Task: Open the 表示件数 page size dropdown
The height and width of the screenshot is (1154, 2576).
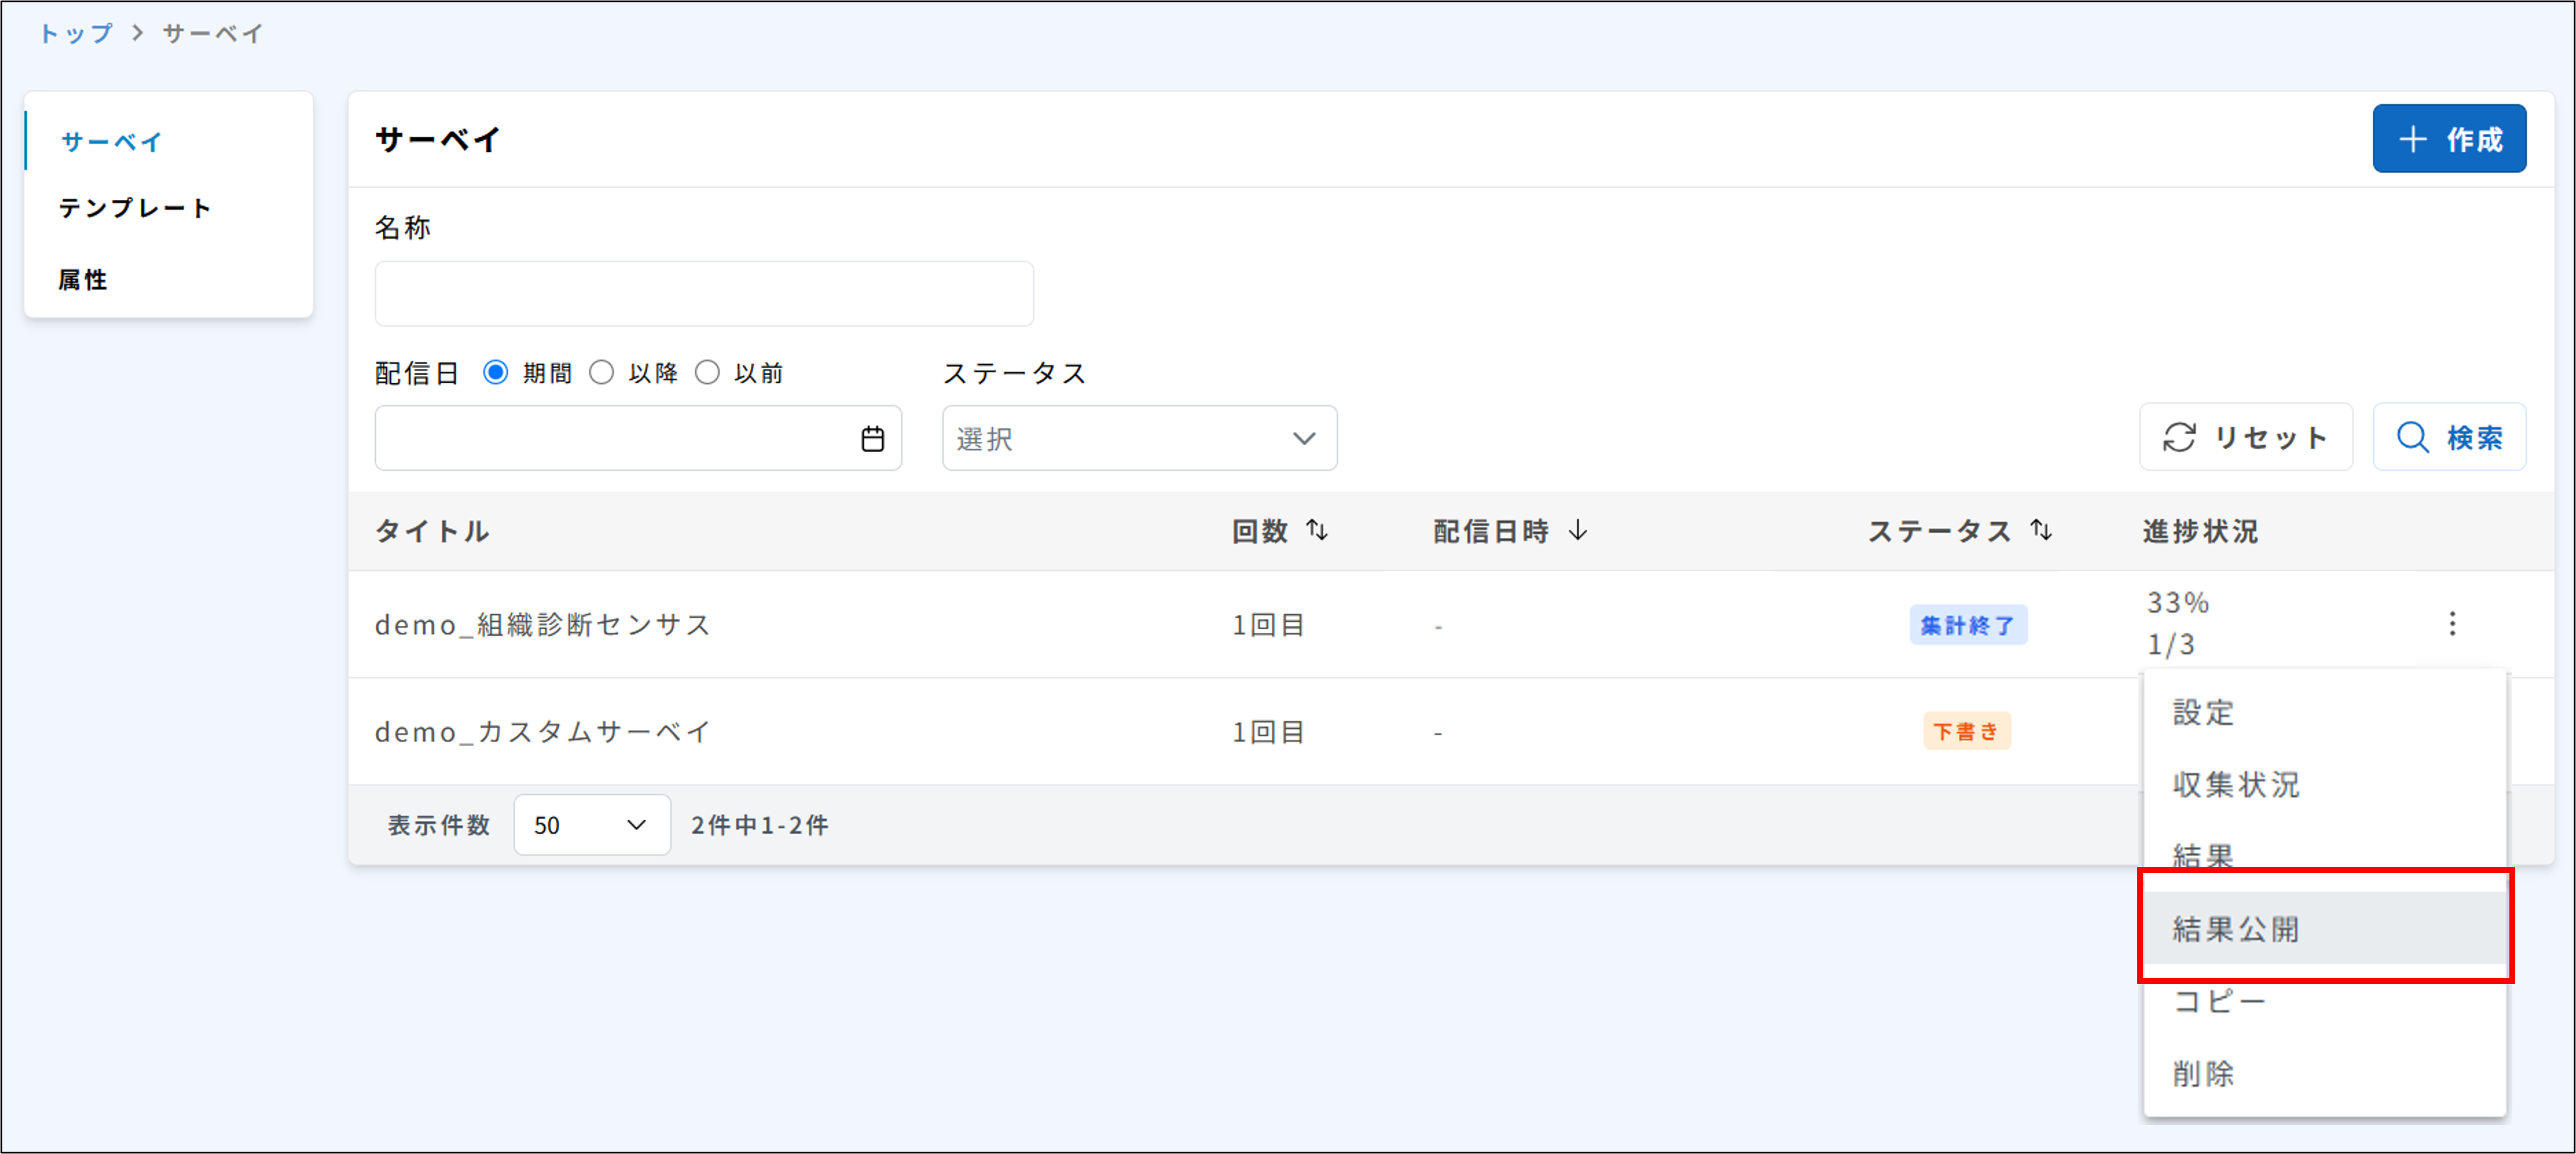Action: click(x=591, y=824)
